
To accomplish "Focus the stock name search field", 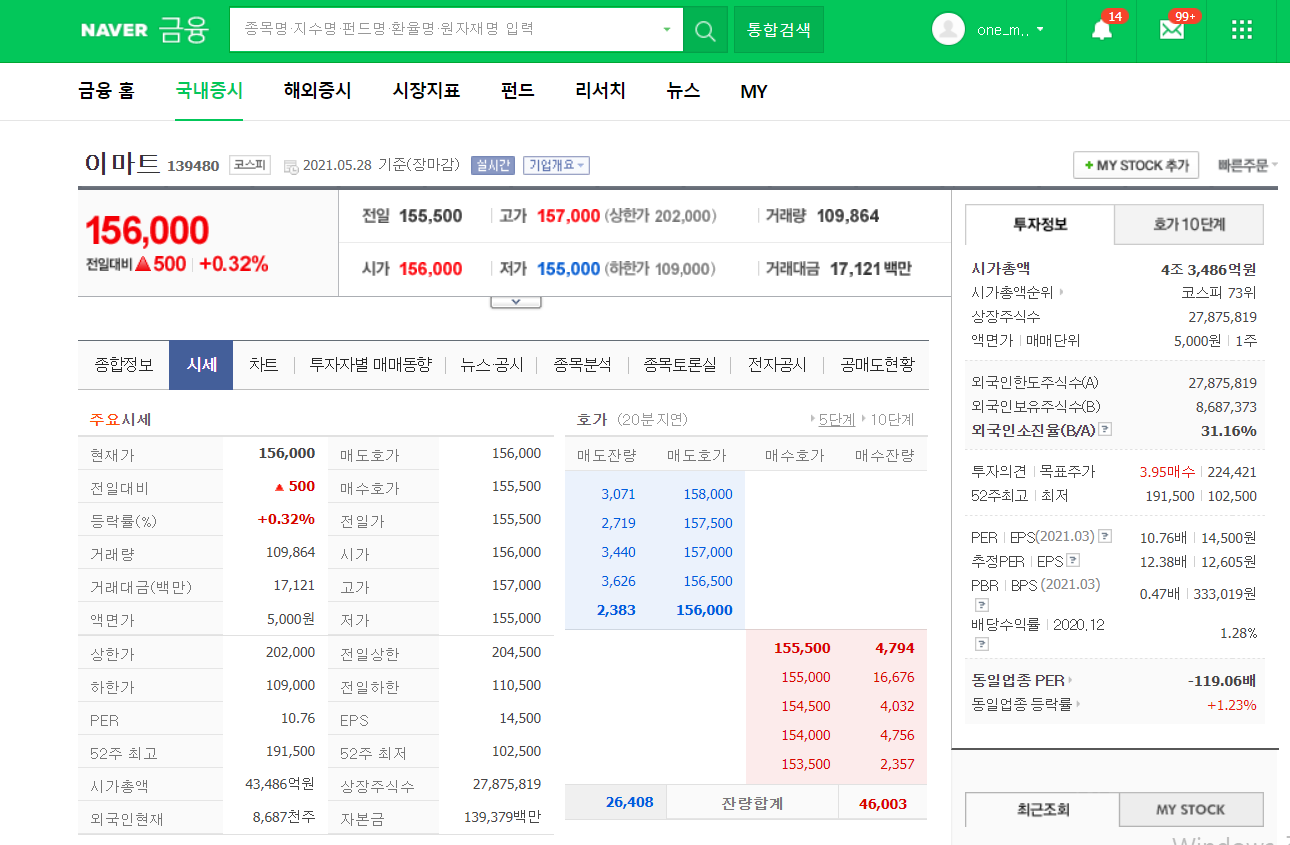I will pos(447,30).
